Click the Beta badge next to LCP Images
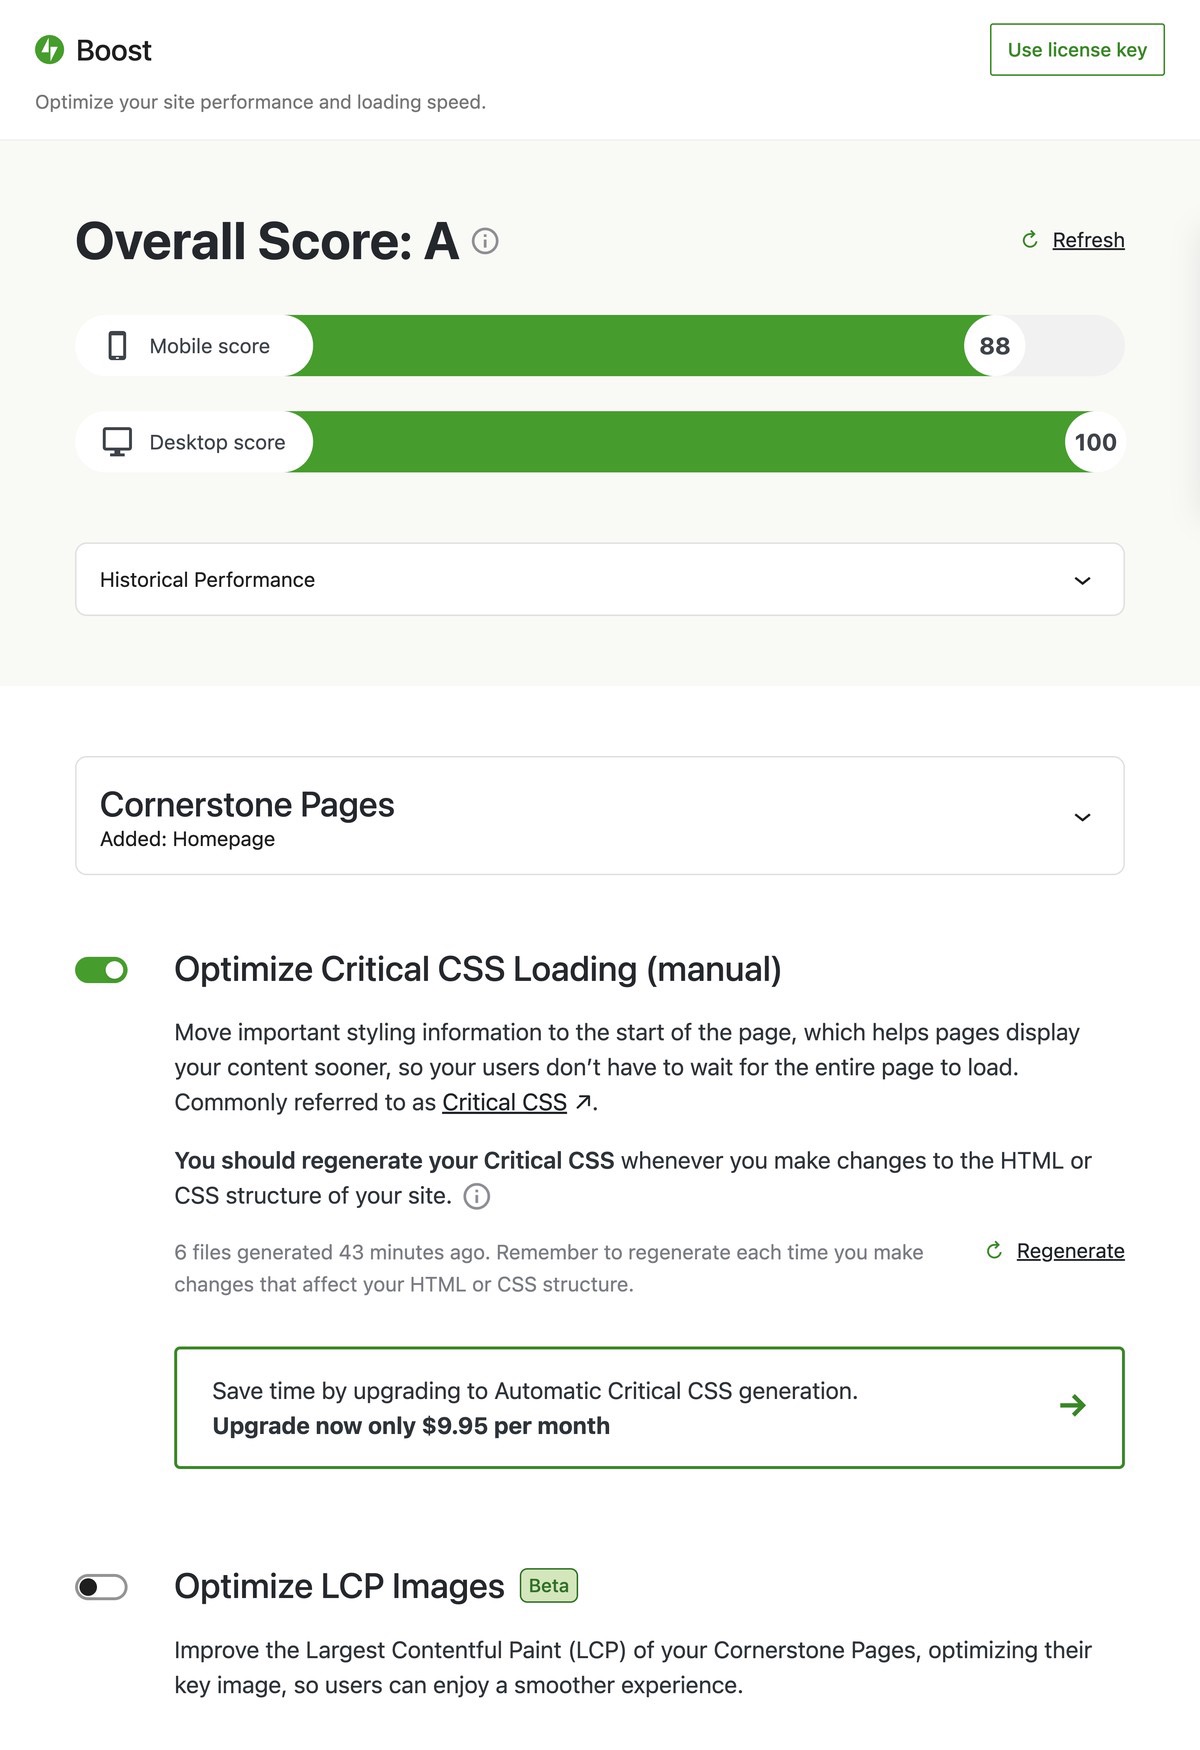 point(549,1586)
